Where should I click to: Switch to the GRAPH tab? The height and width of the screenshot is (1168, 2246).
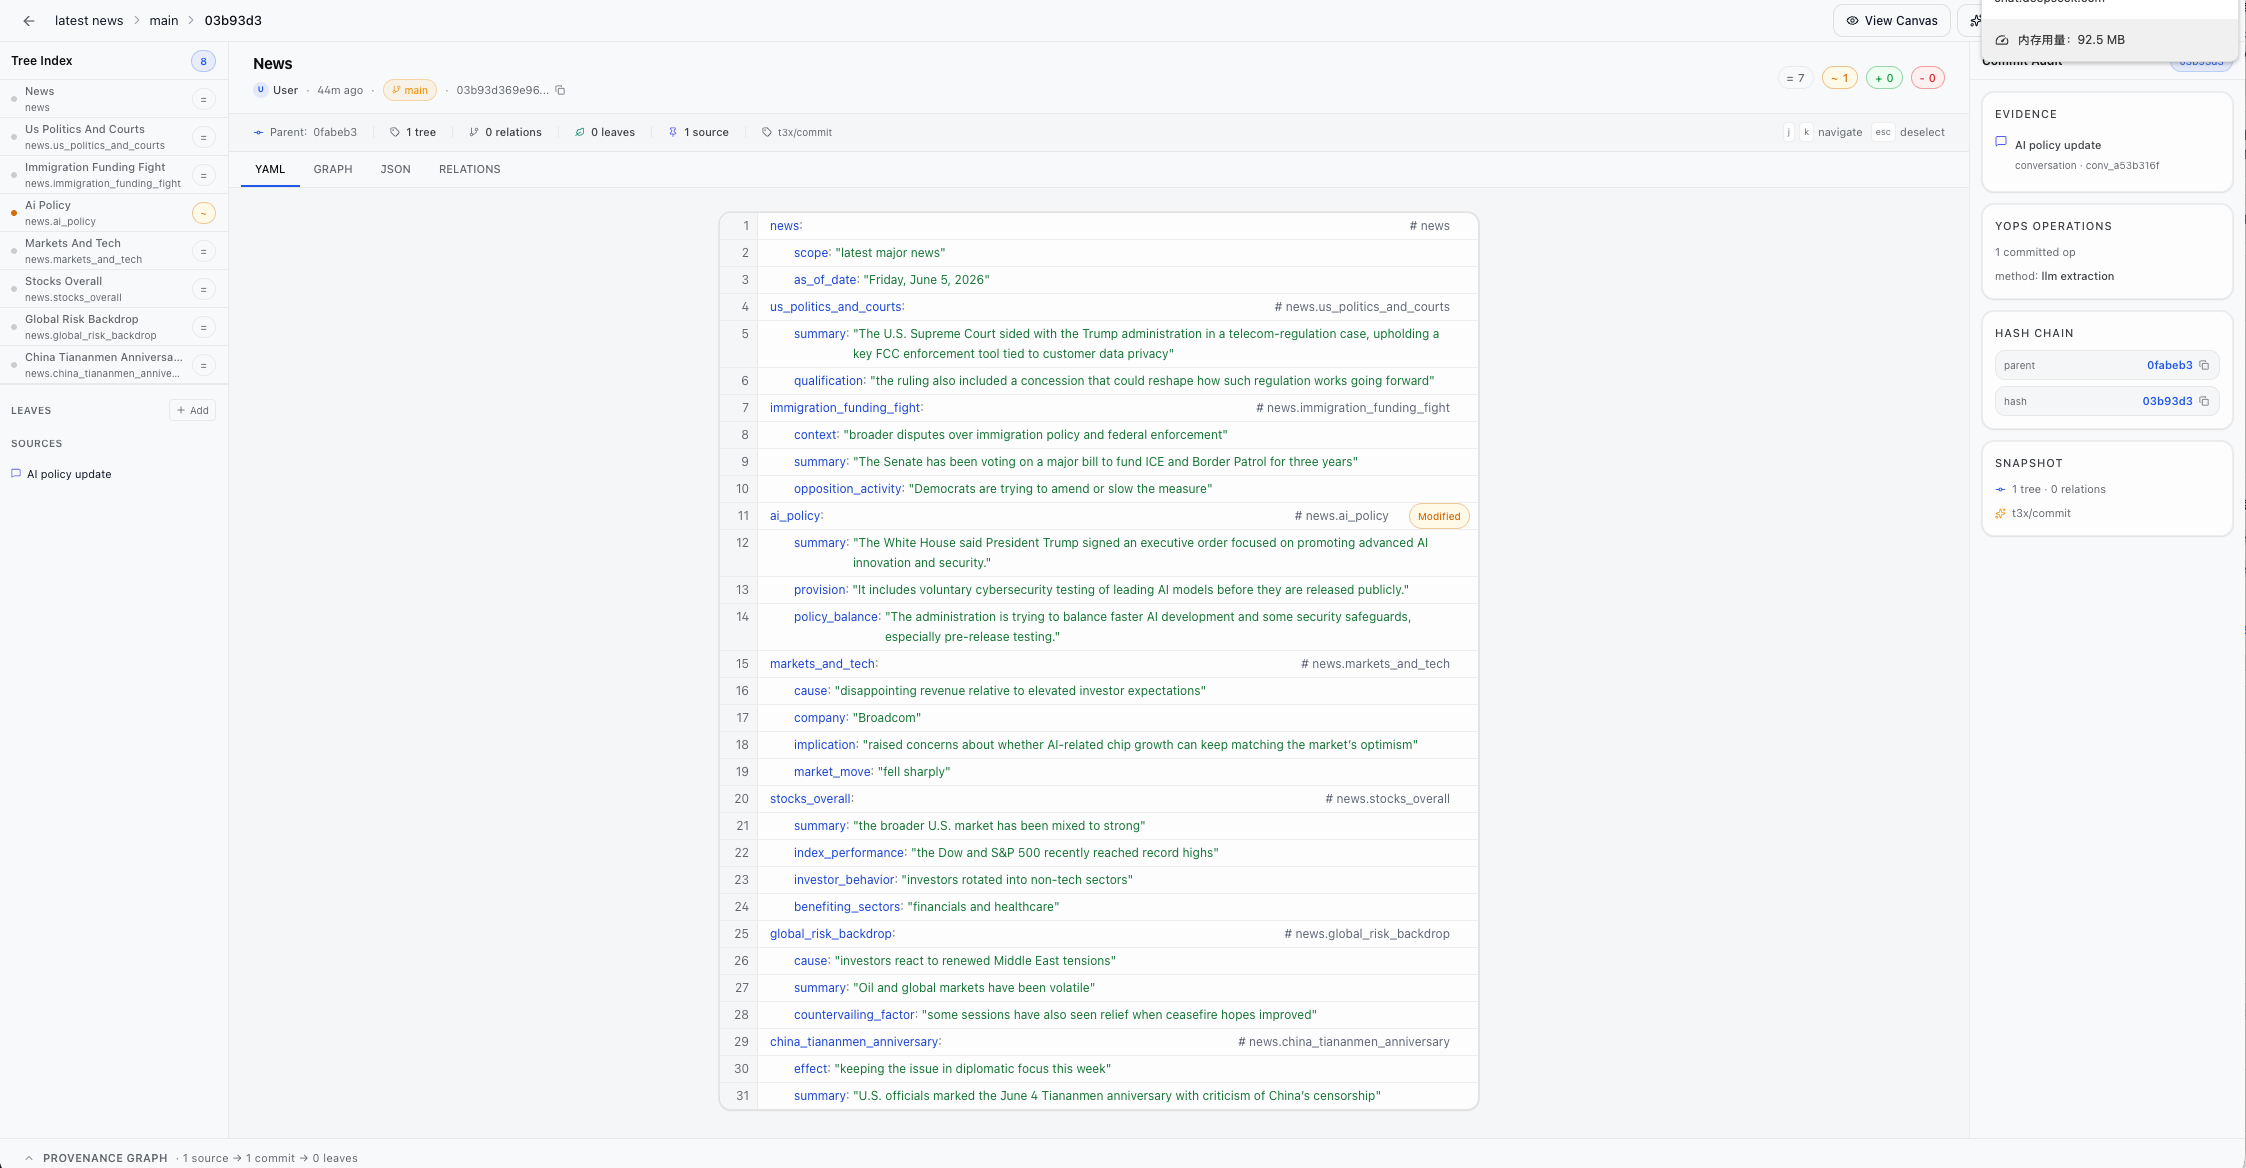click(333, 169)
